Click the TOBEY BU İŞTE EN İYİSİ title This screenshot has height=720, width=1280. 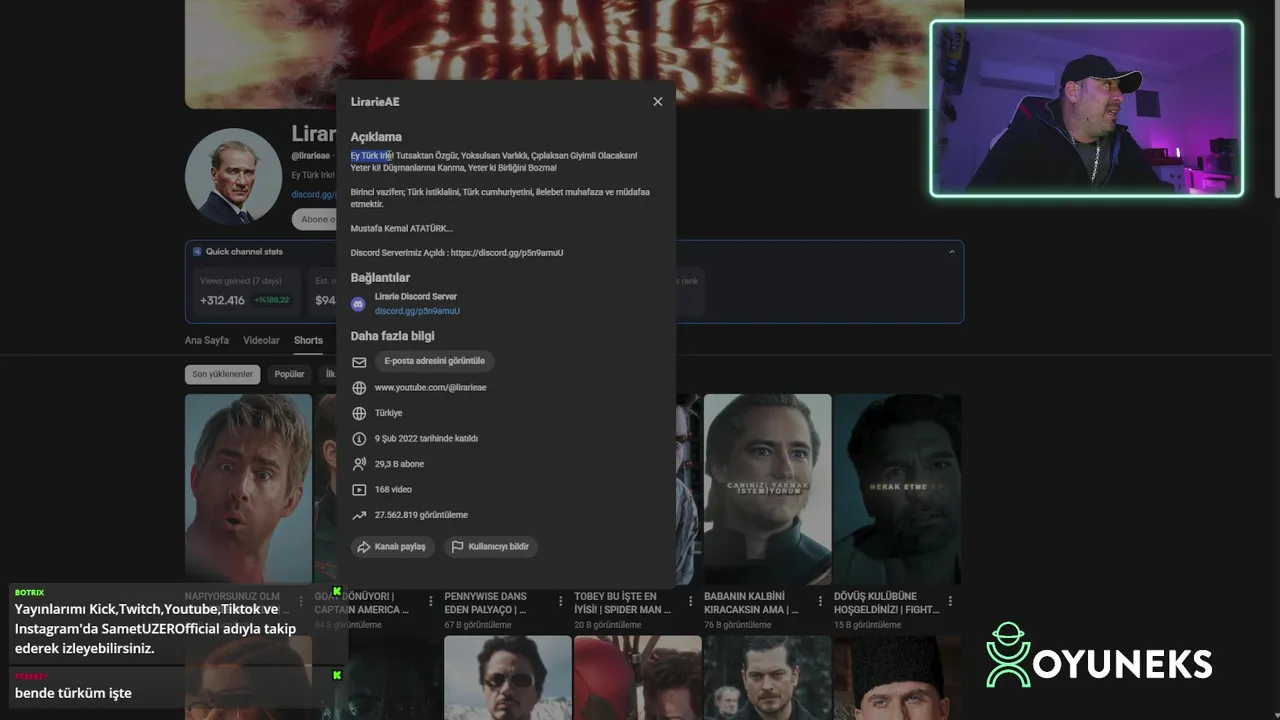tap(623, 603)
